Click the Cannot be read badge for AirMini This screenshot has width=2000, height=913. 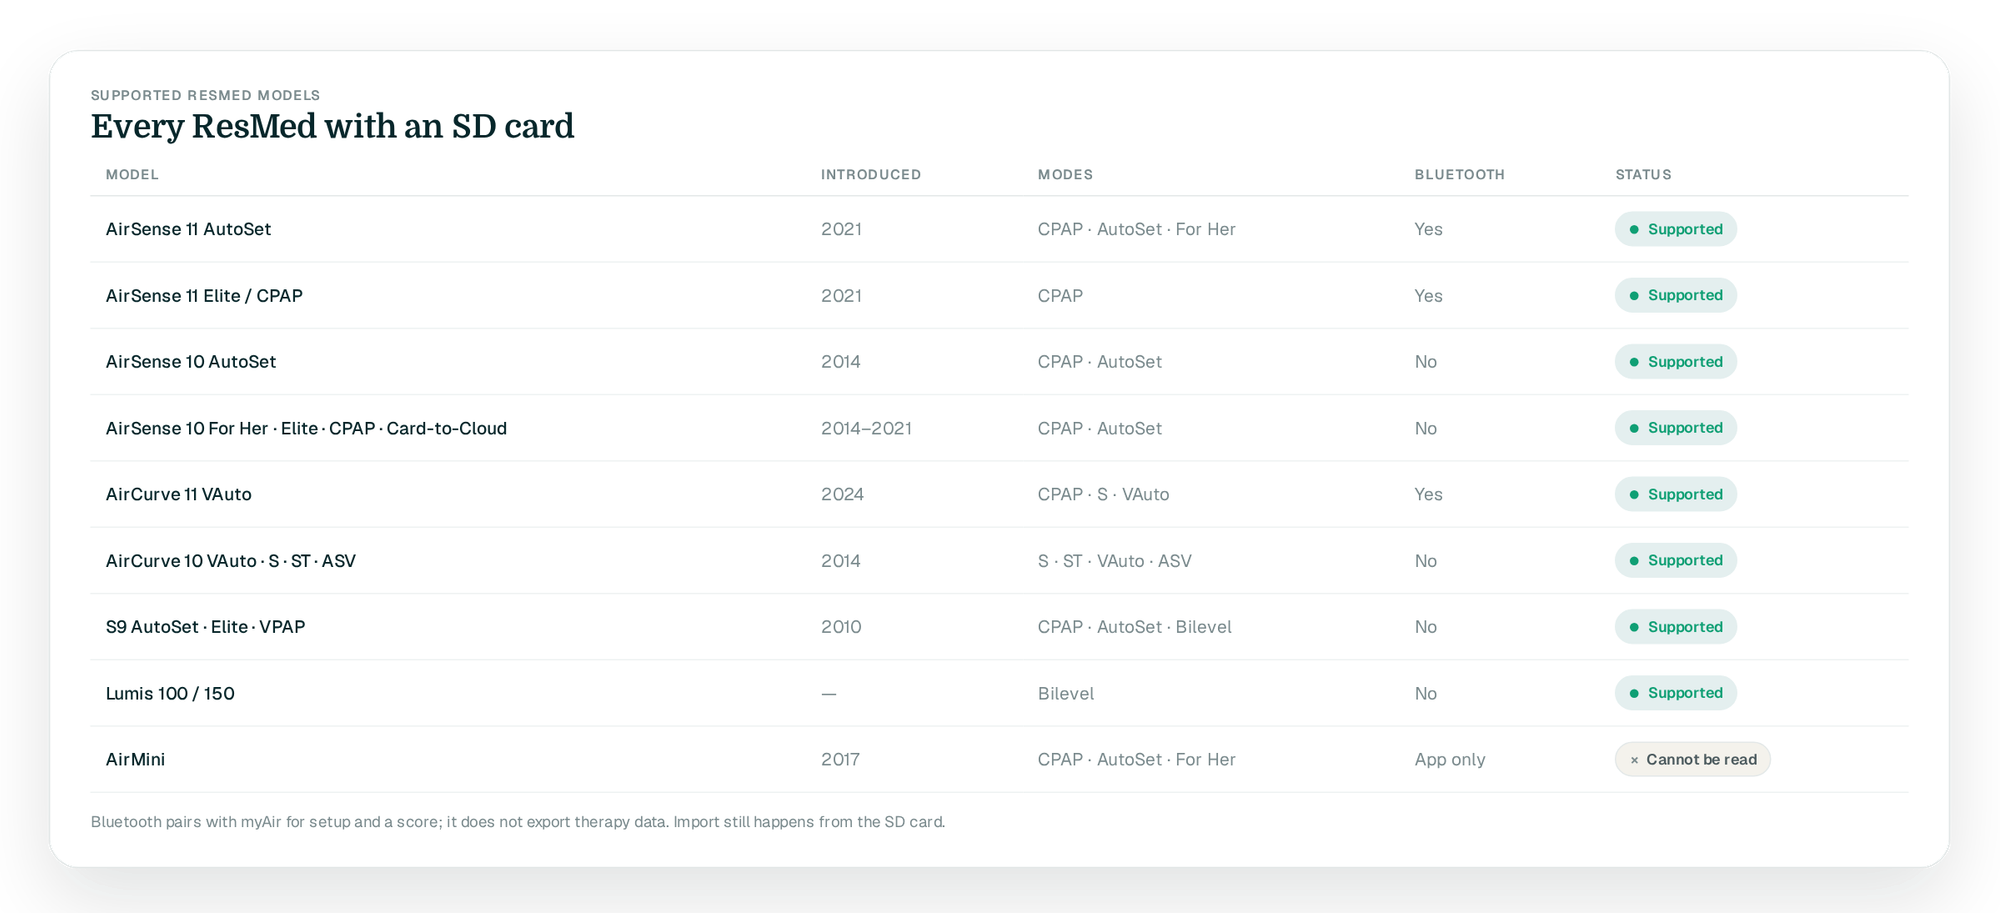[x=1692, y=759]
